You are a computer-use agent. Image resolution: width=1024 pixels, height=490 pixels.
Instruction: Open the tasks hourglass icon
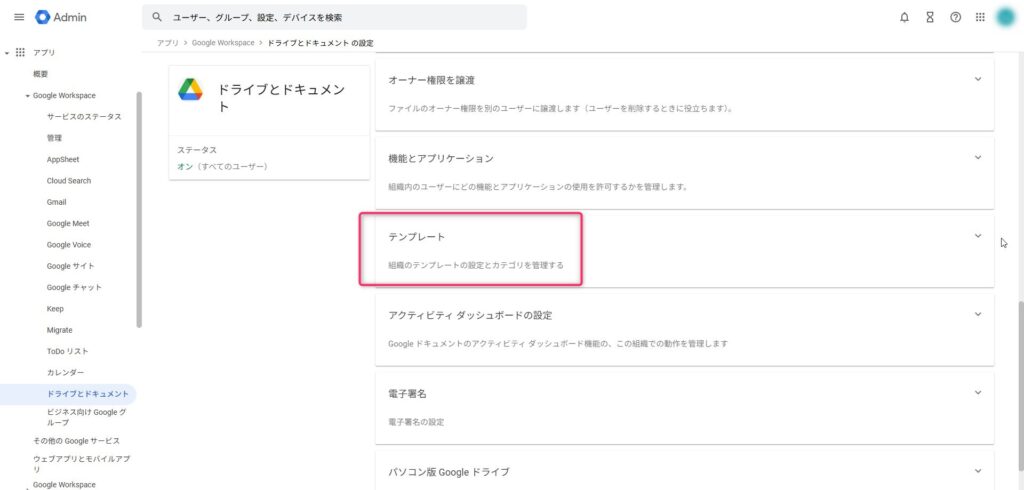[930, 18]
